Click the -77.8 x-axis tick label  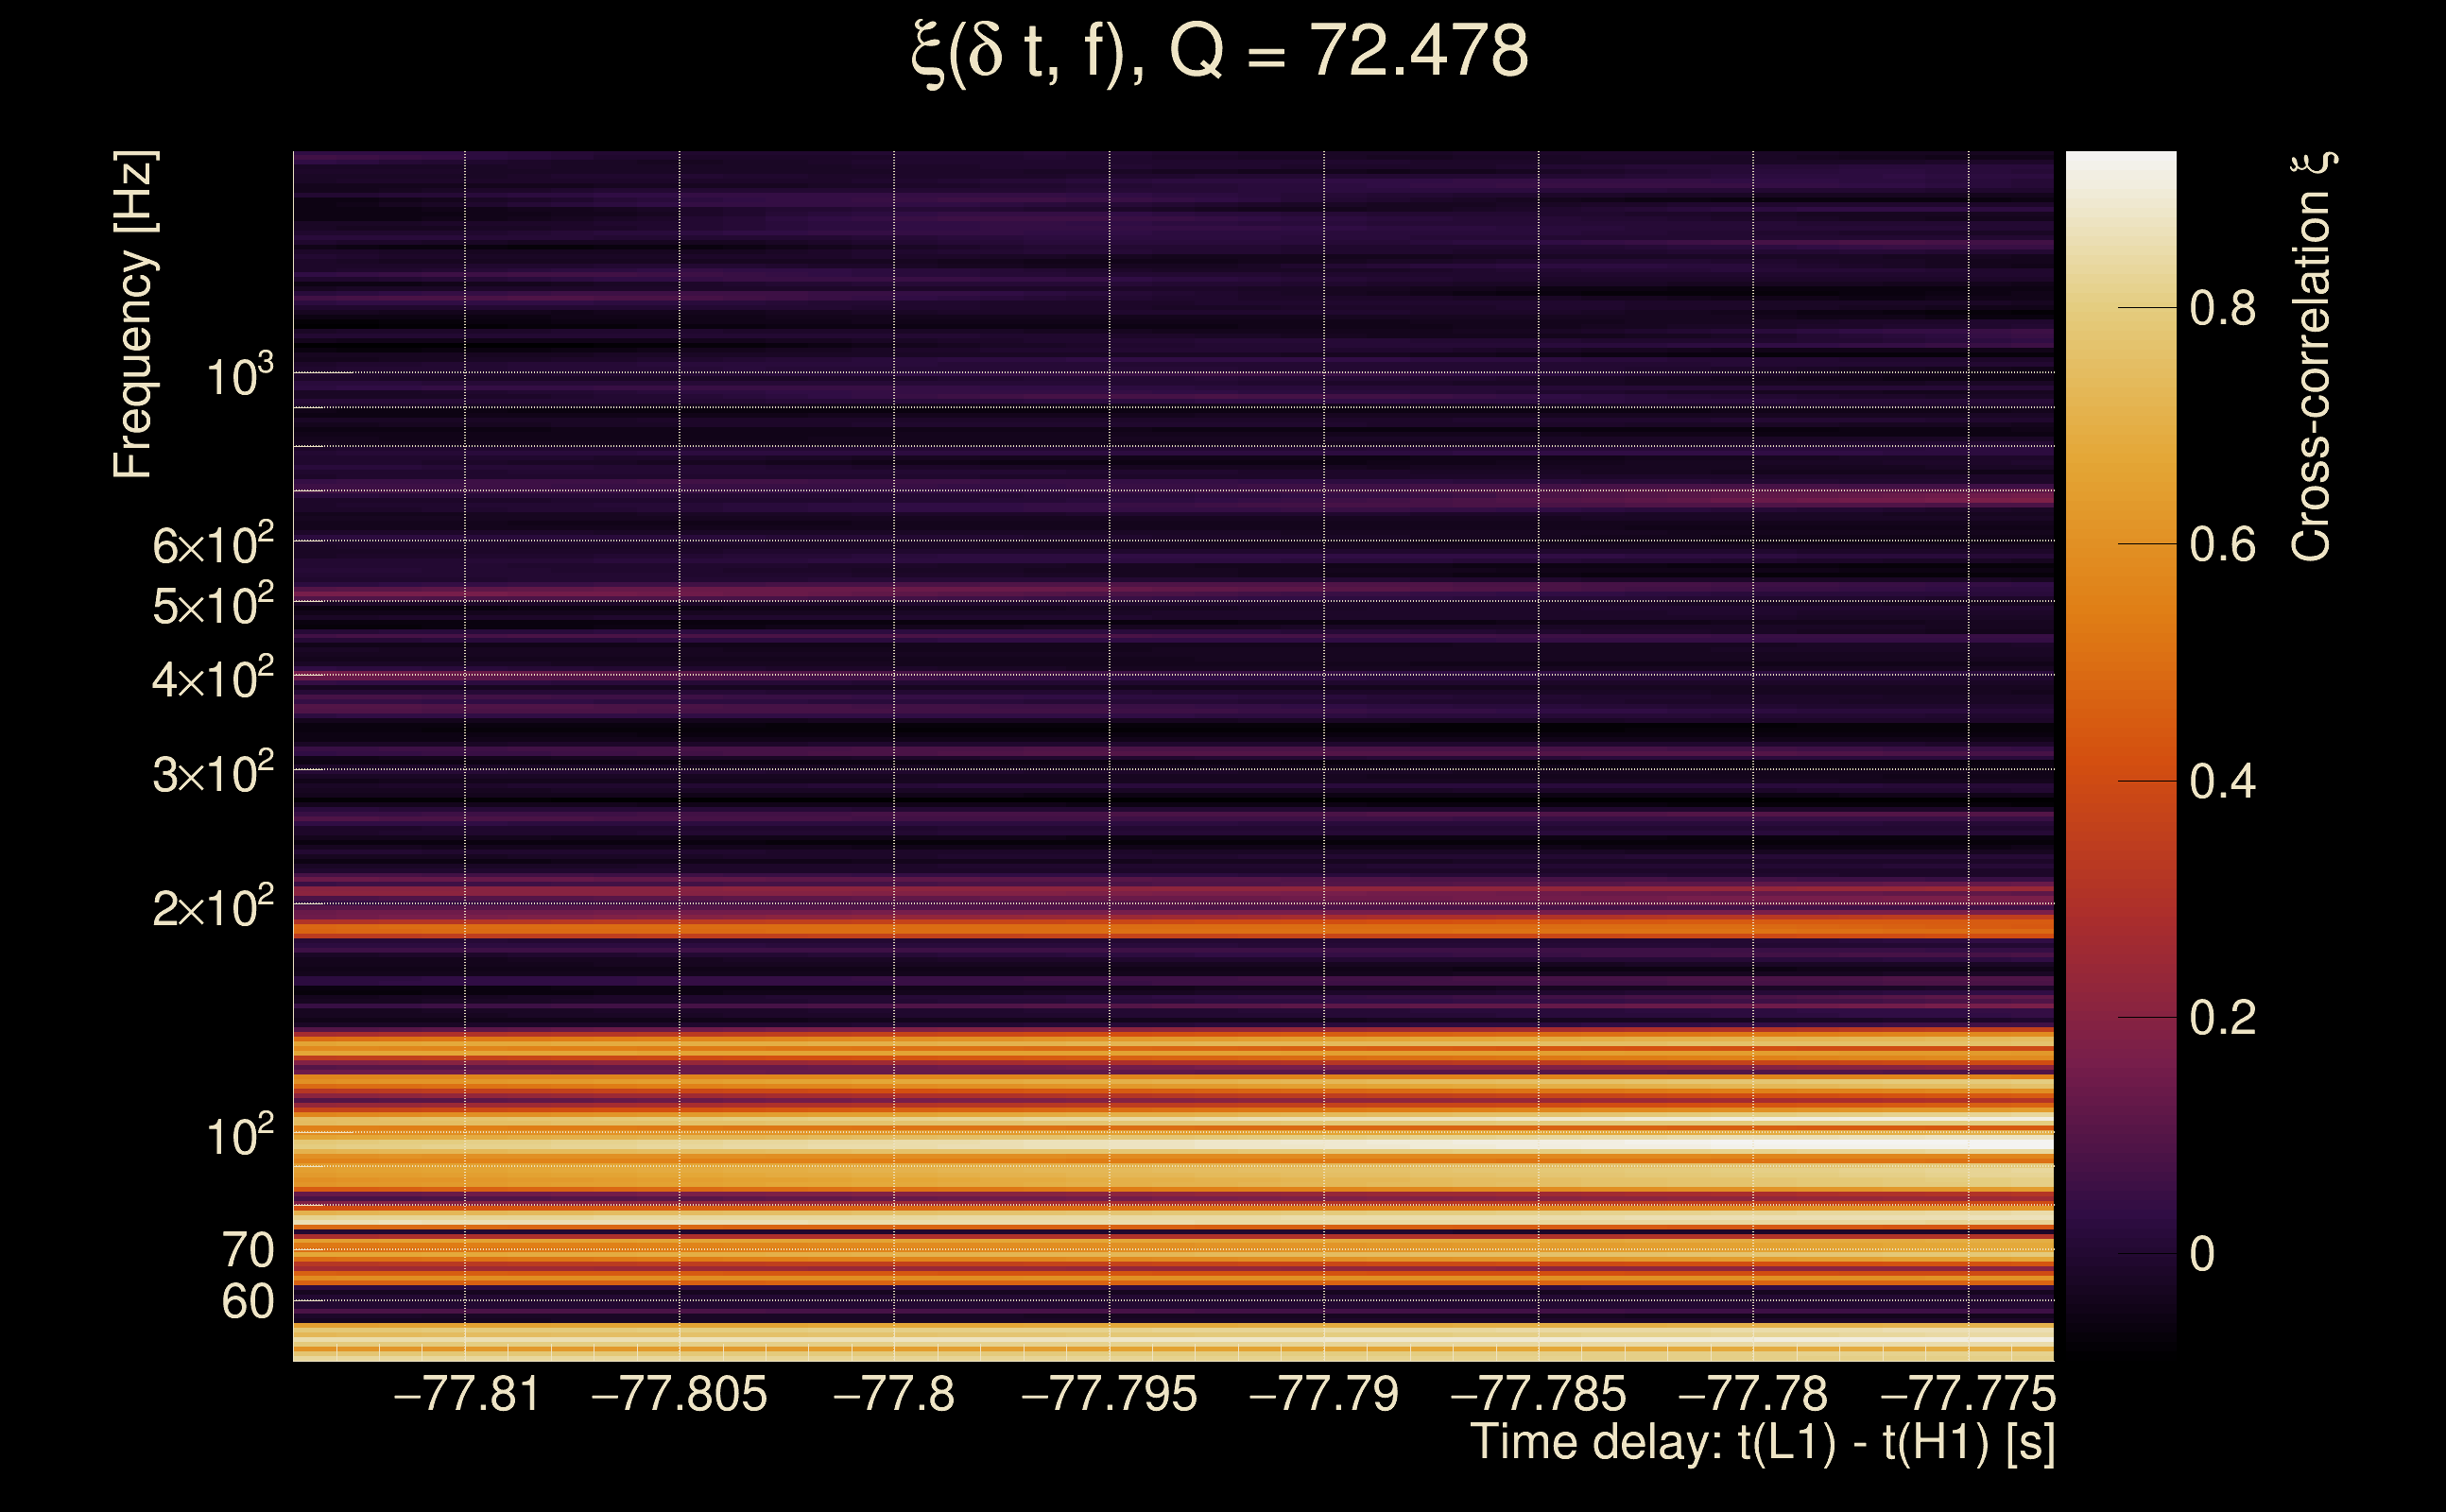coord(893,1394)
